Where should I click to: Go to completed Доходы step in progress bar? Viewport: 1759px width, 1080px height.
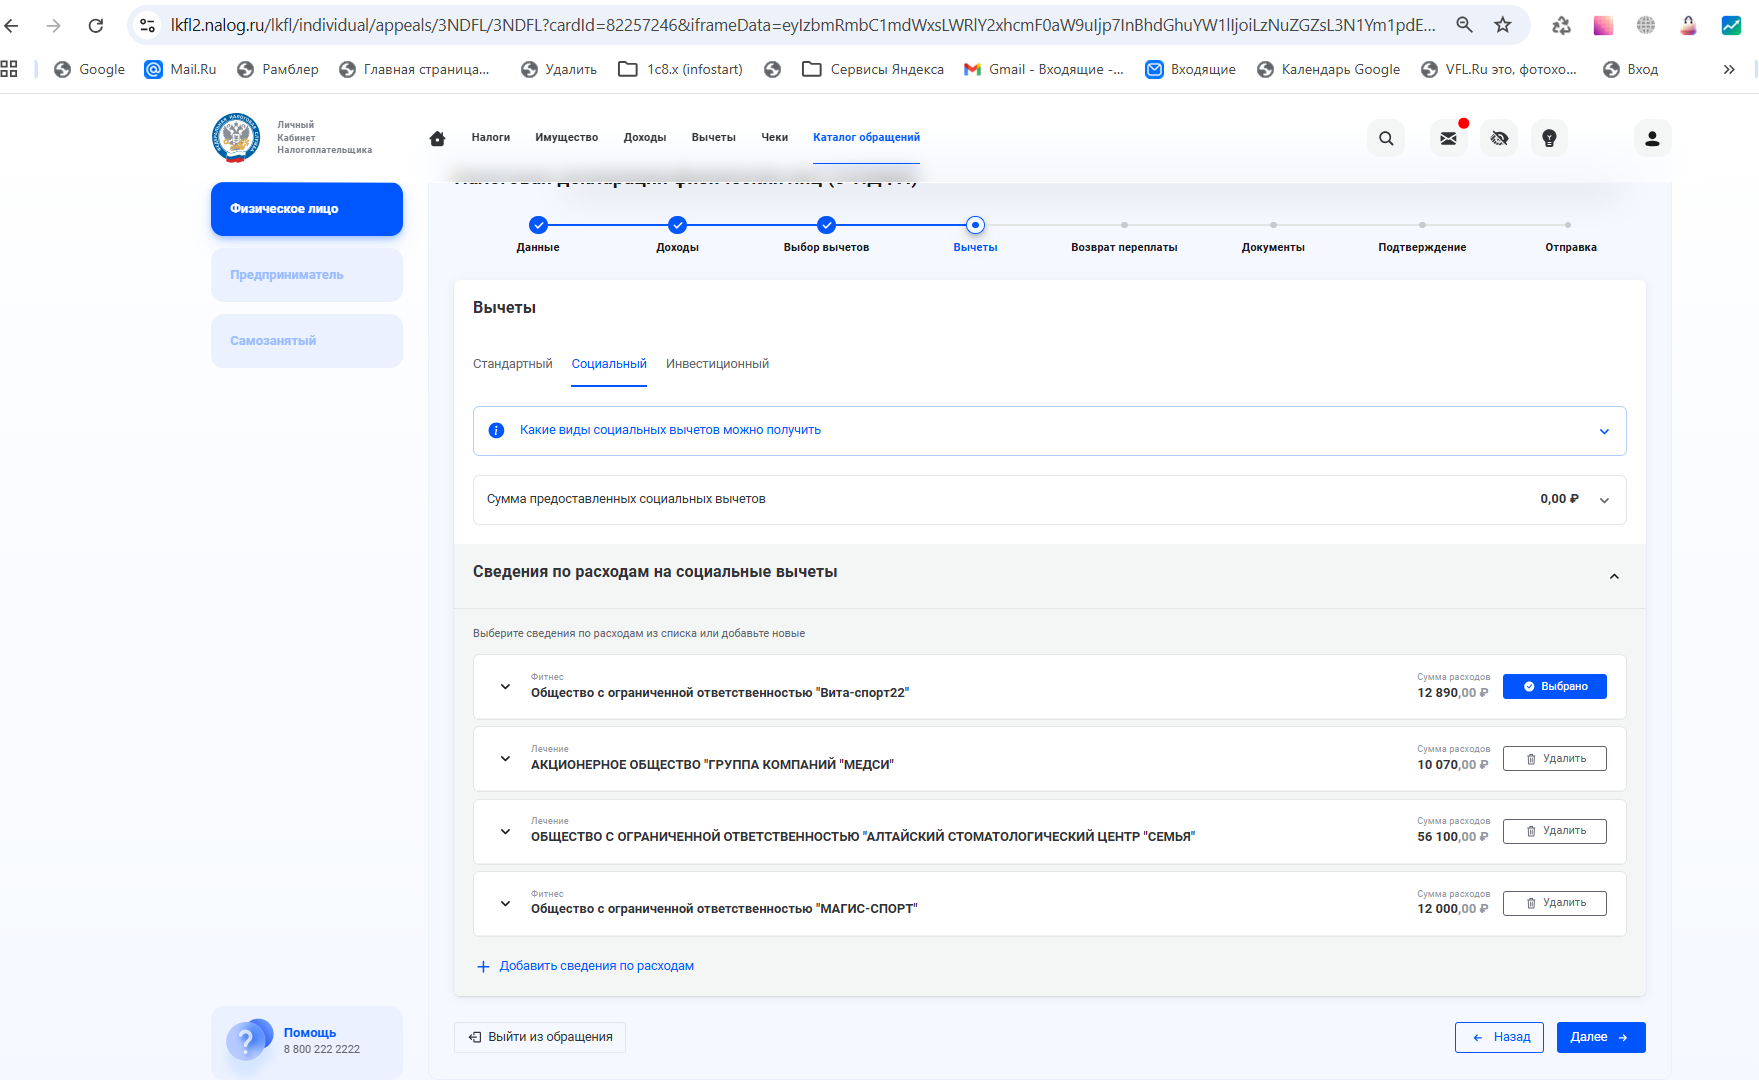(677, 225)
